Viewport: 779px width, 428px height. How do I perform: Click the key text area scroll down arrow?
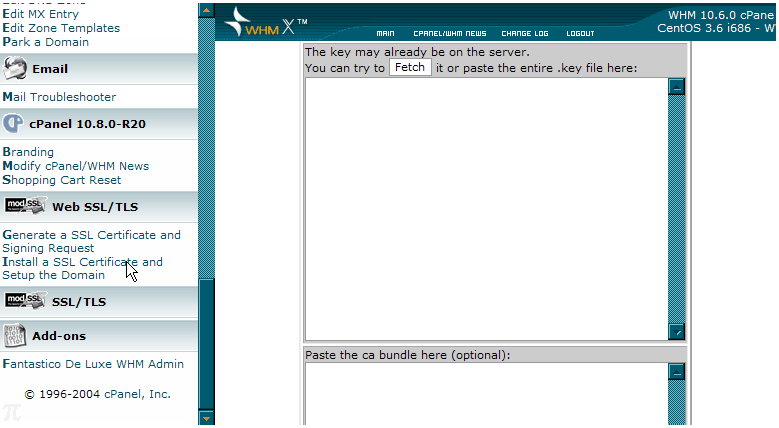coord(677,332)
